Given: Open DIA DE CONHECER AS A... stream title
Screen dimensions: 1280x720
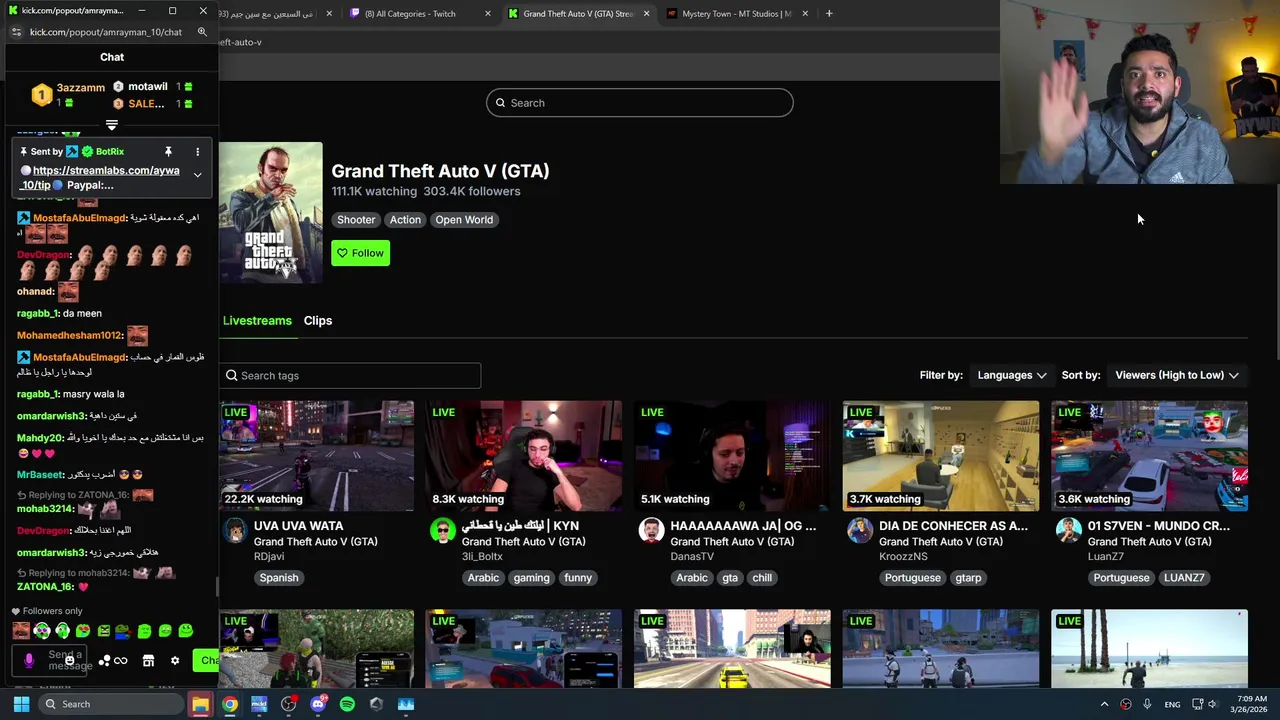Looking at the screenshot, I should 953,526.
